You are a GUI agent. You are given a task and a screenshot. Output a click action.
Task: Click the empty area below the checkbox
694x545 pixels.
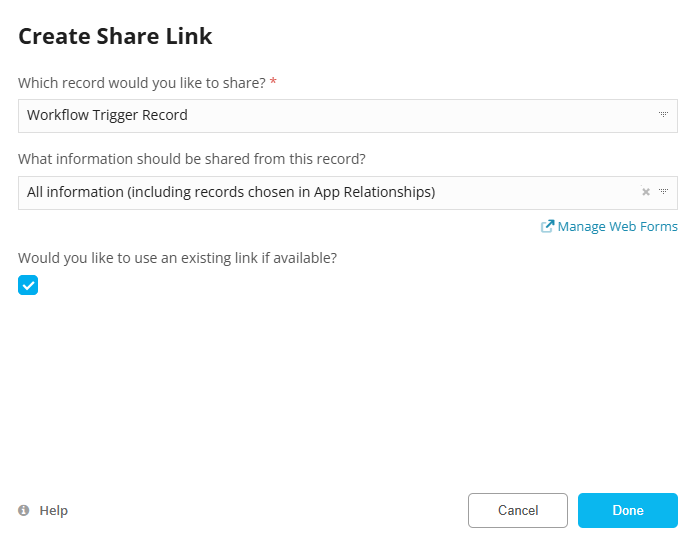[x=340, y=390]
